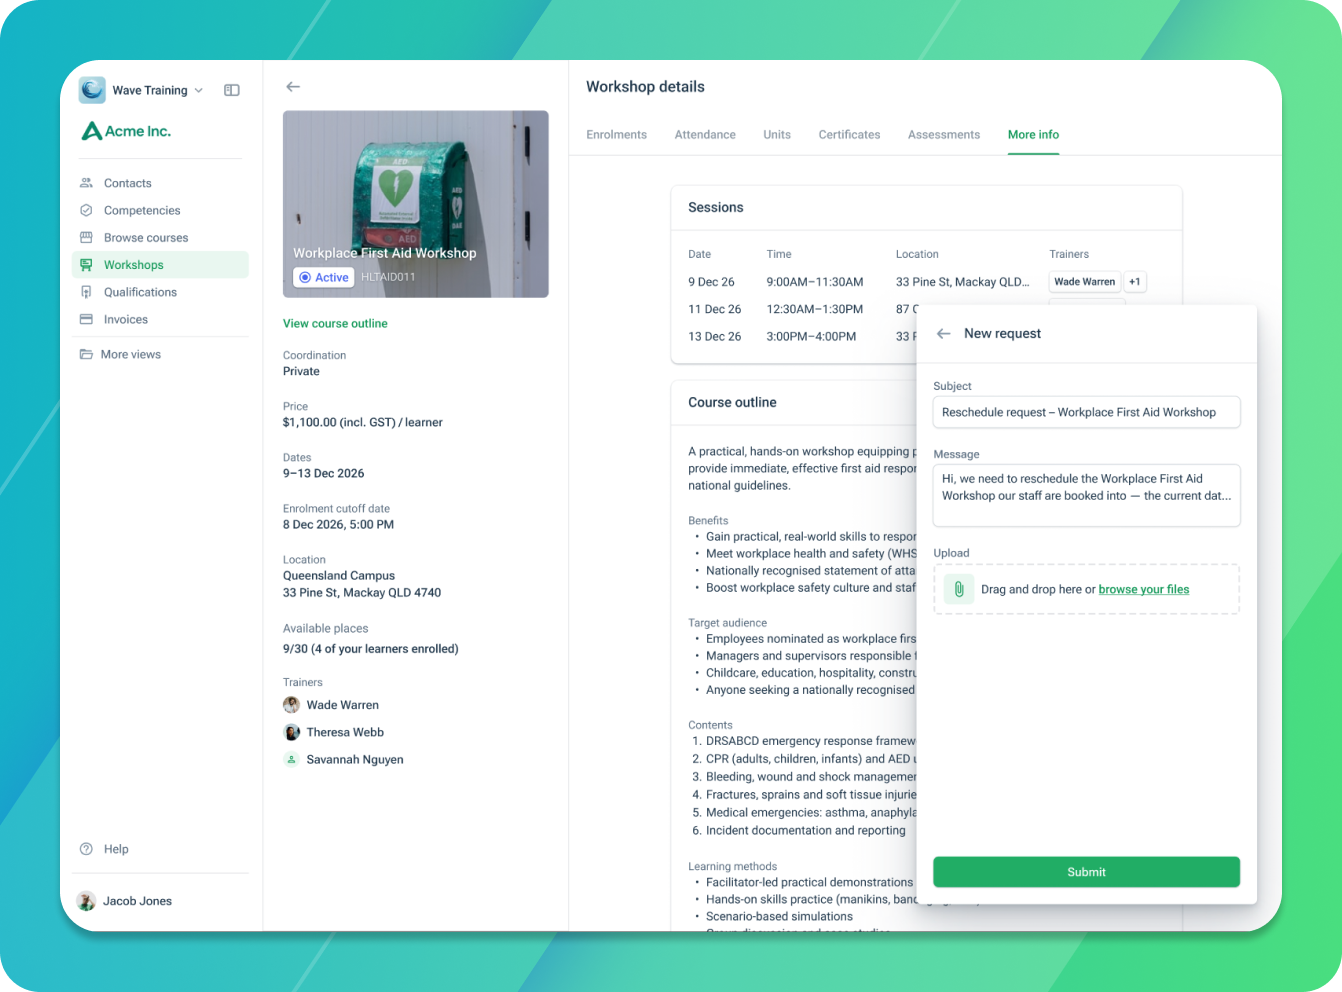This screenshot has height=992, width=1342.
Task: Open Competencies in the sidebar
Action: [160, 210]
